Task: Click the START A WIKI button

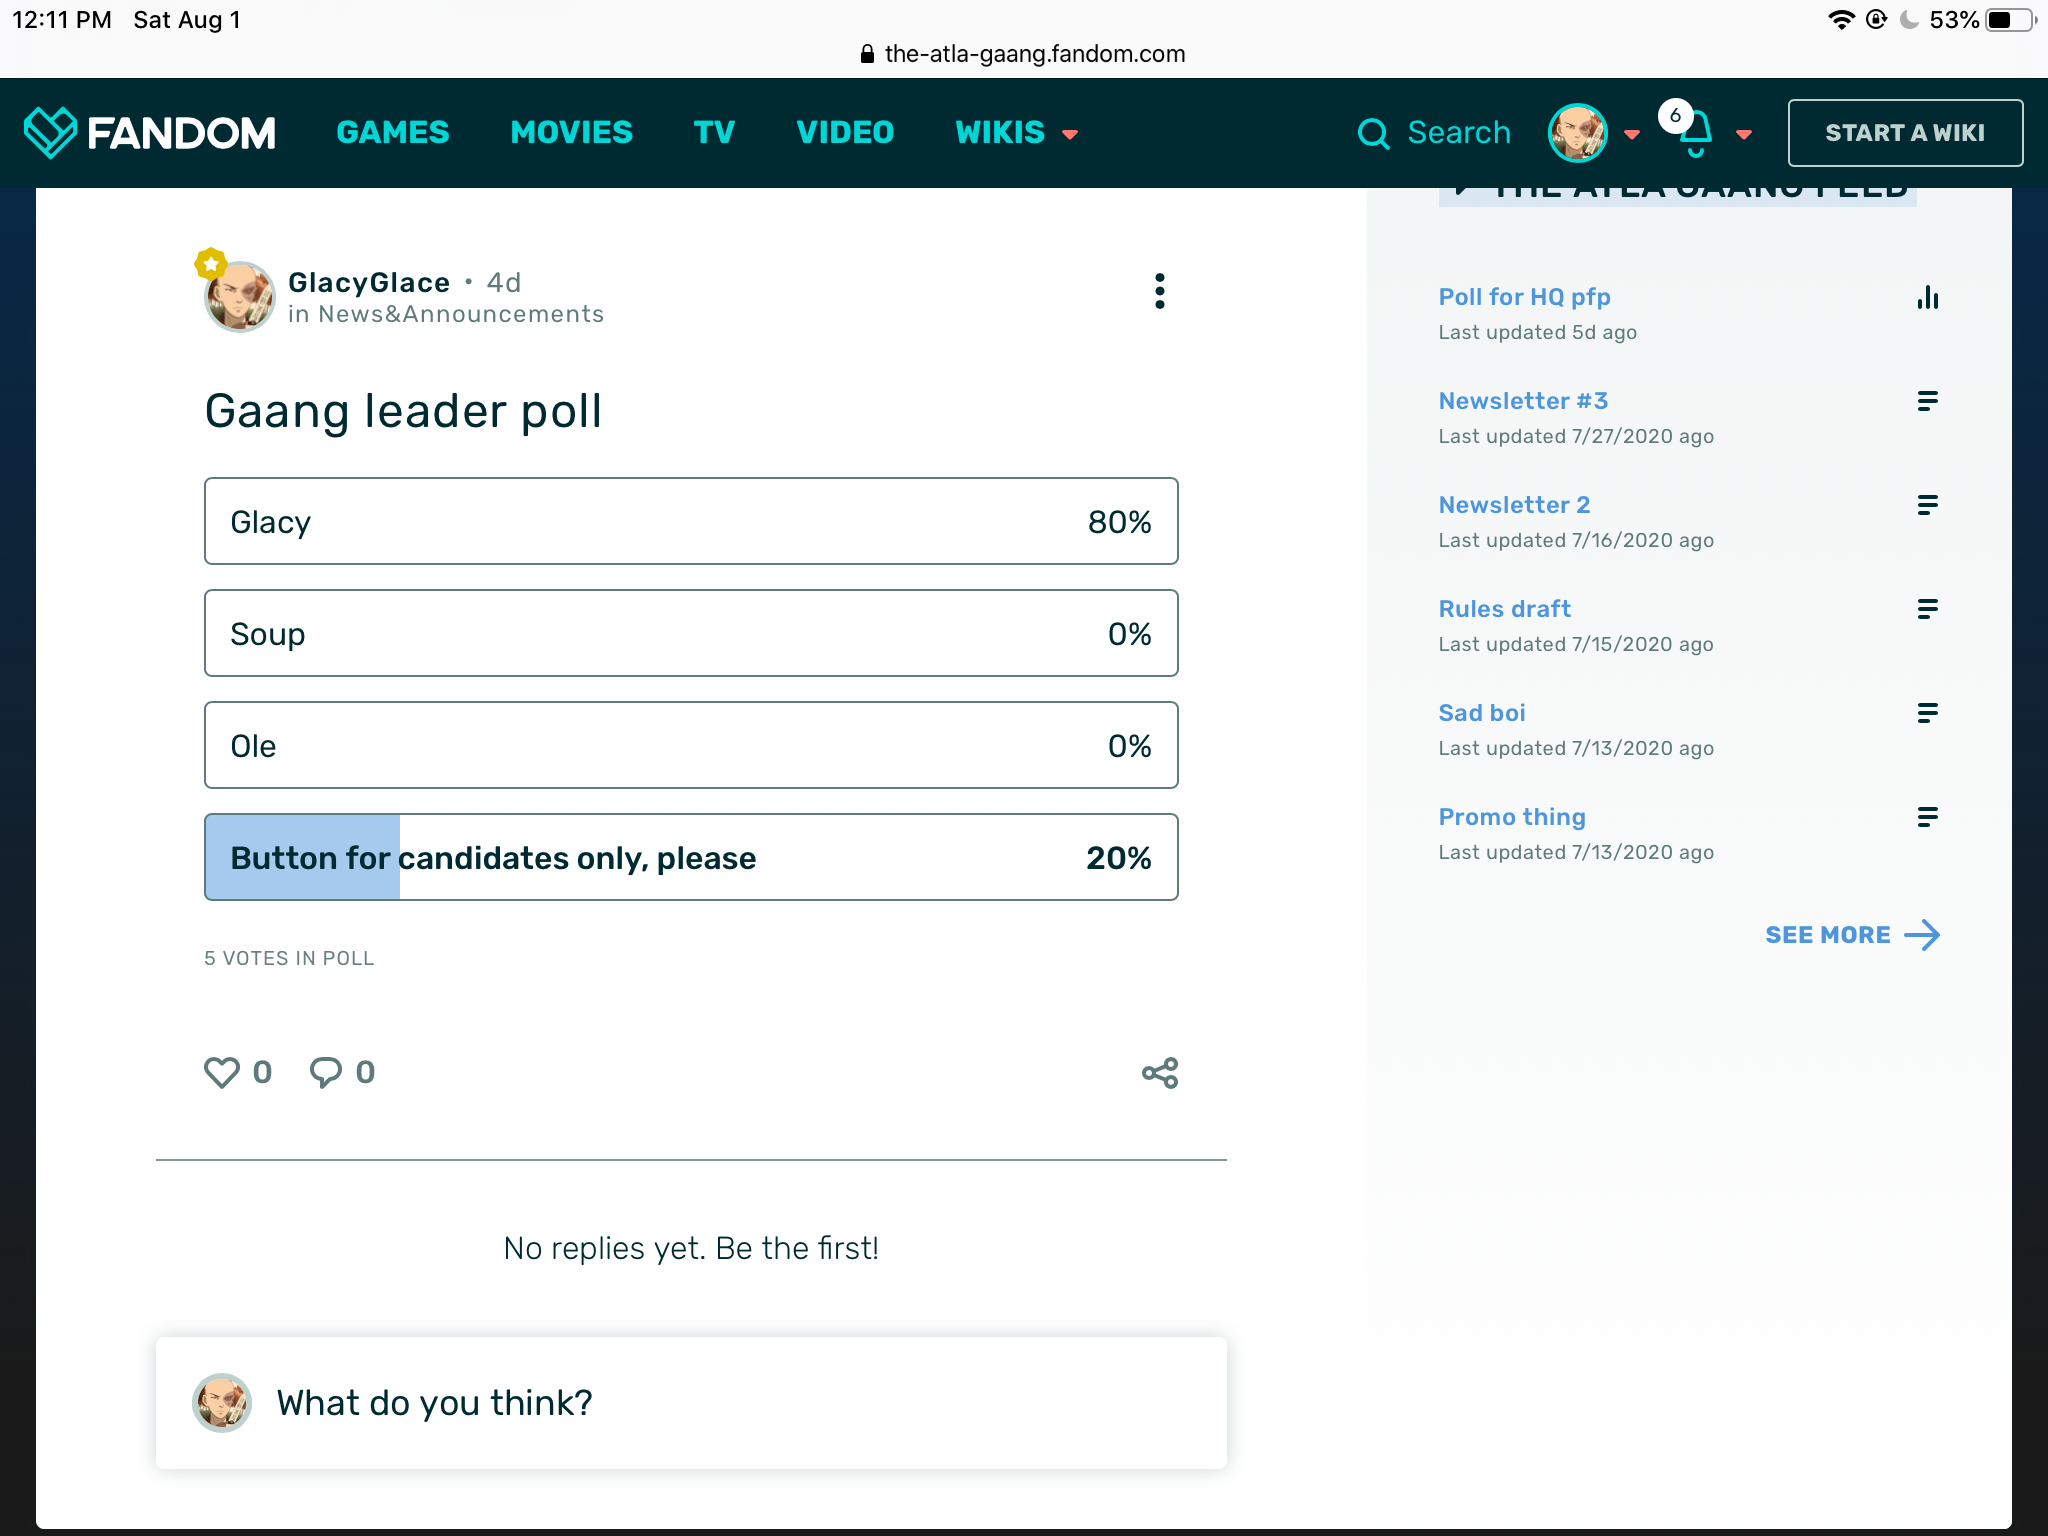Action: coord(1904,133)
